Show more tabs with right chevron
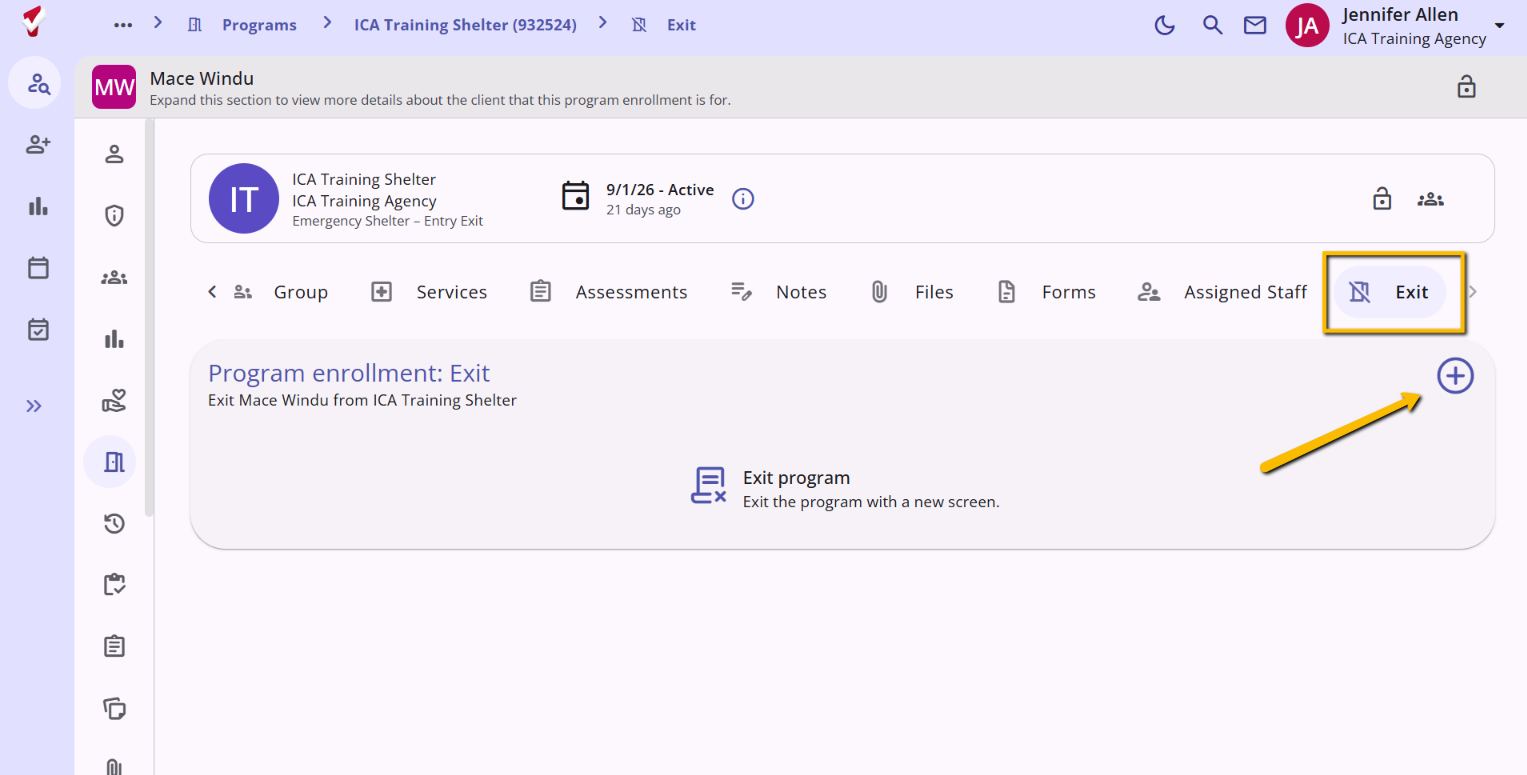The image size is (1527, 775). (x=1472, y=292)
